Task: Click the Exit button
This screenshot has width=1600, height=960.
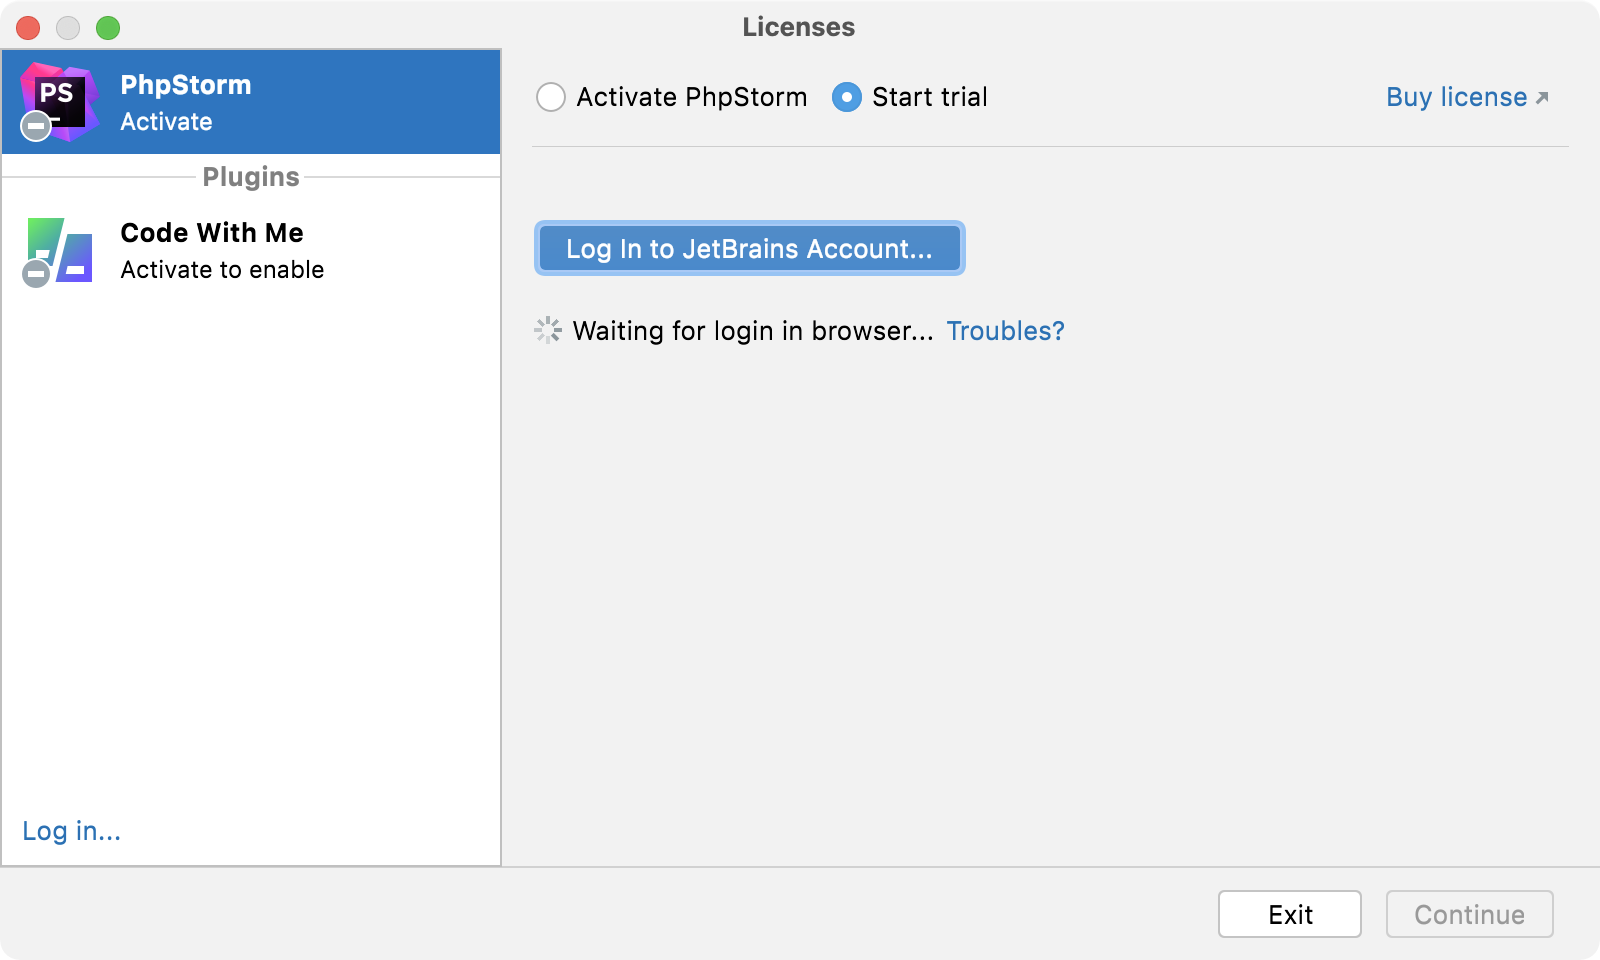Action: point(1289,913)
